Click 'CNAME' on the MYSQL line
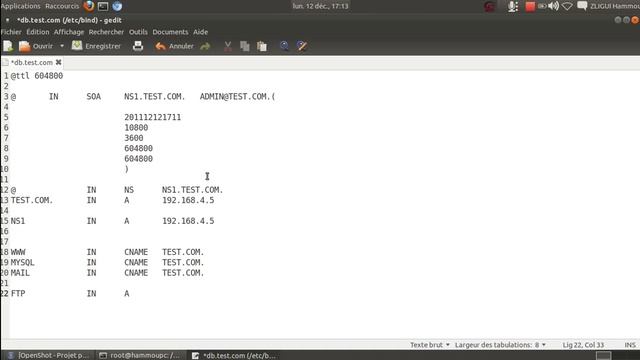The width and height of the screenshot is (640, 360). (136, 262)
